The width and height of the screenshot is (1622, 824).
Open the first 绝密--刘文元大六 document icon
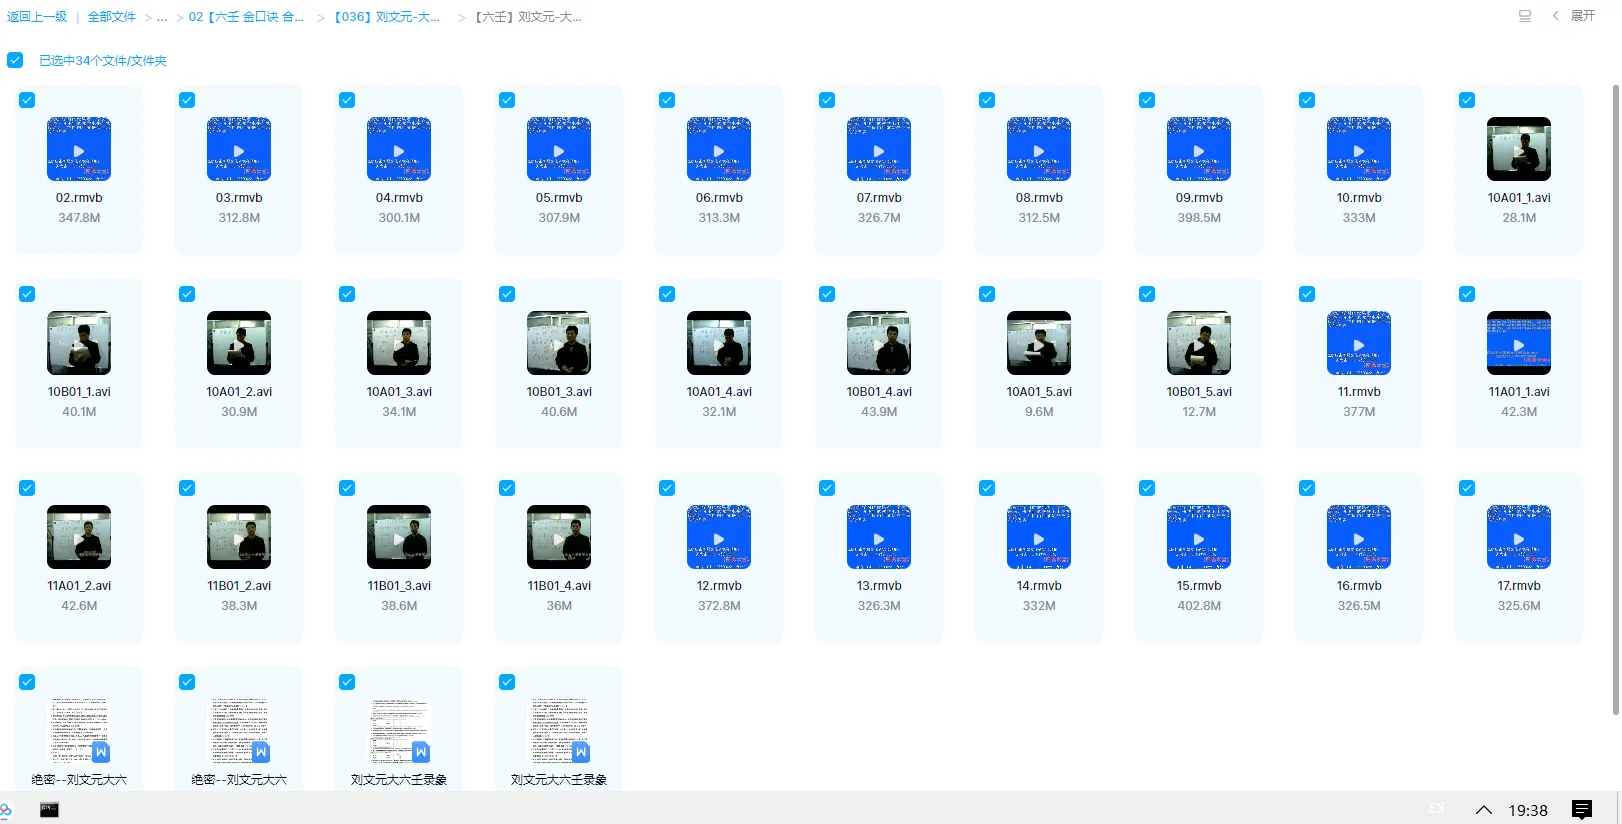coord(79,731)
